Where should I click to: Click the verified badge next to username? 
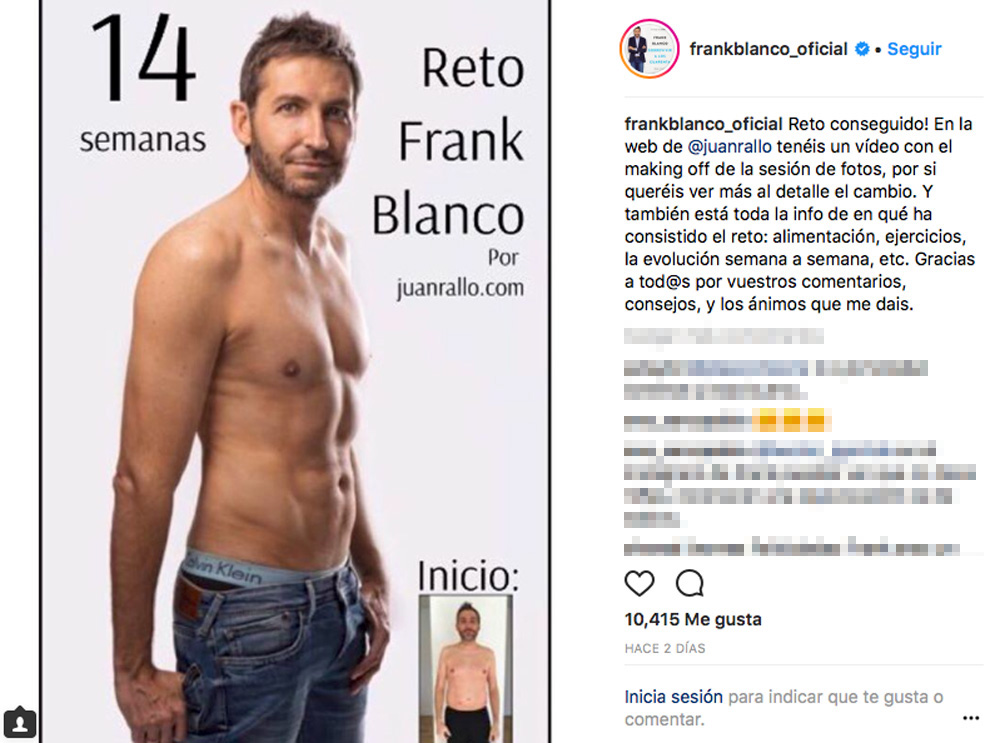862,49
